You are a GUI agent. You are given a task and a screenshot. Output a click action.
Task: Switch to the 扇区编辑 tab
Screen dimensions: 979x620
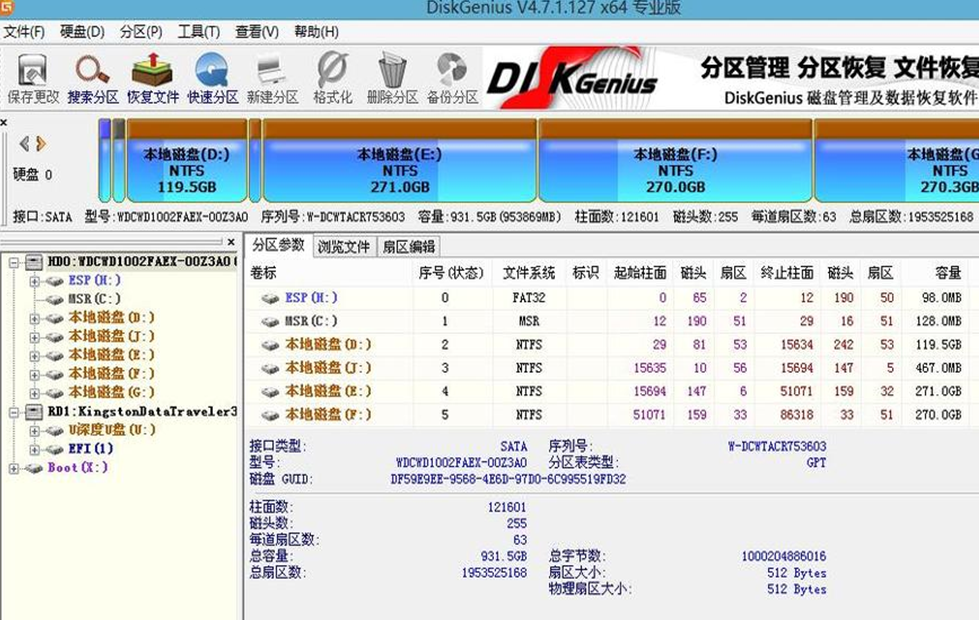[408, 247]
